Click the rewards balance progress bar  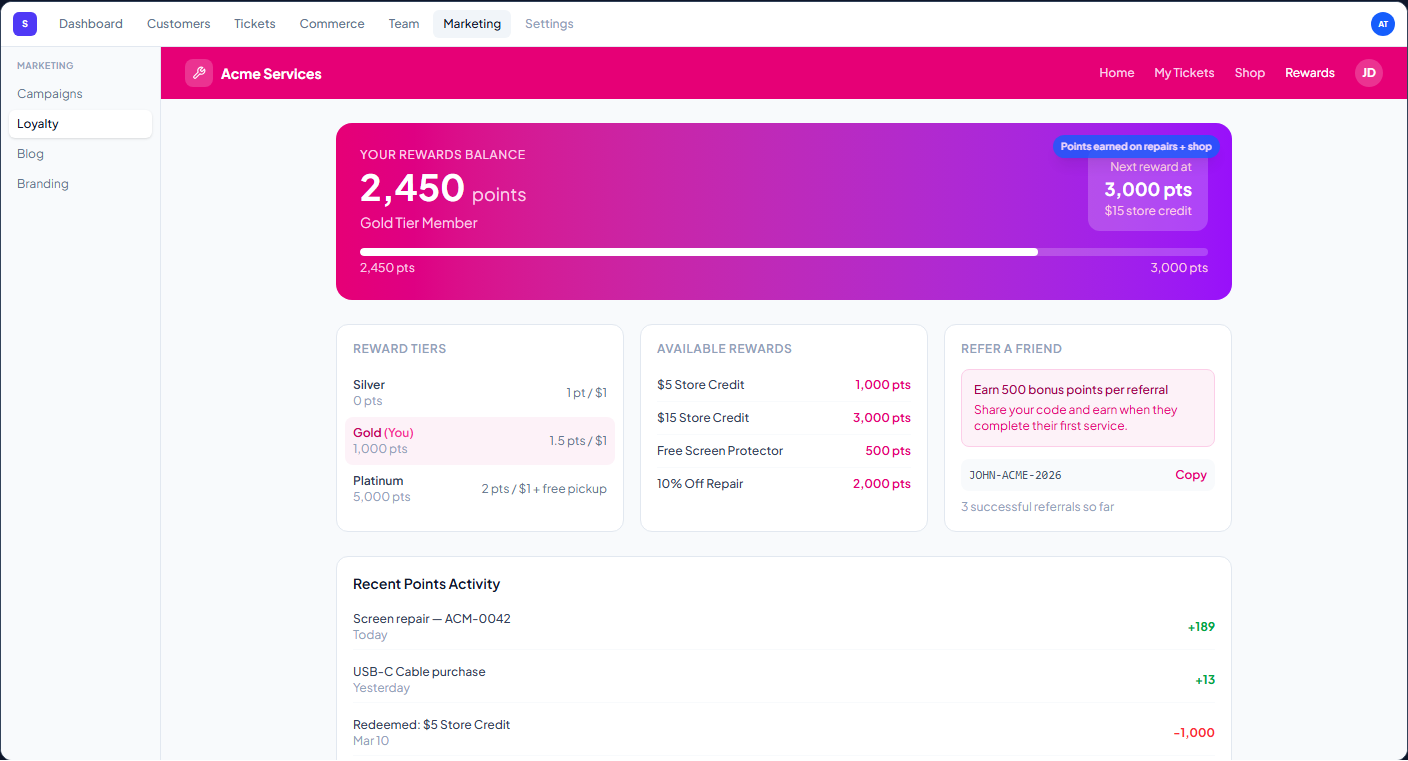pos(784,252)
